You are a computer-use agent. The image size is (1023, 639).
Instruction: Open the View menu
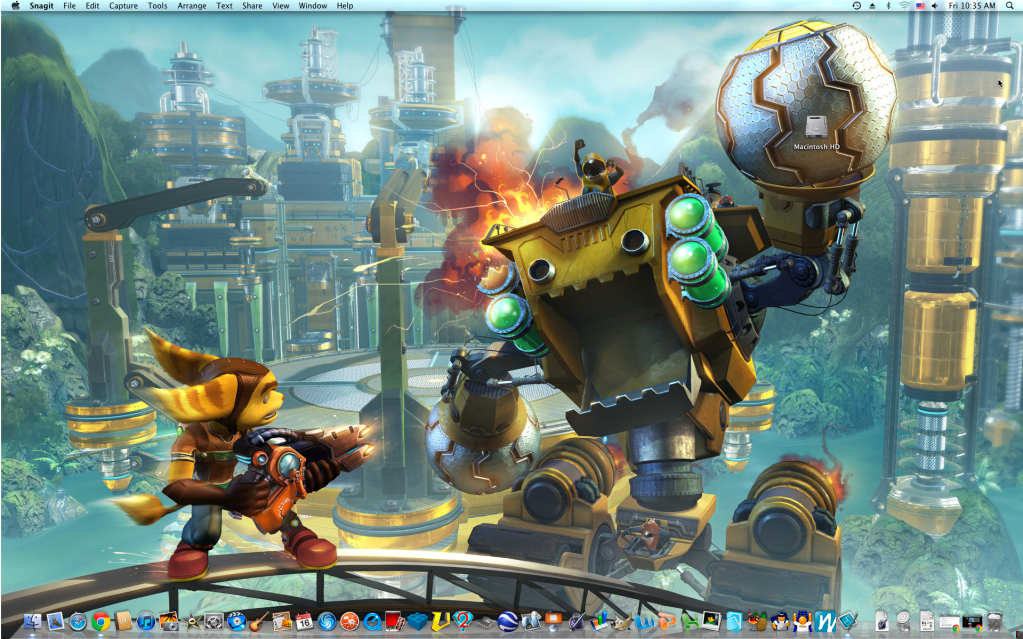[281, 6]
